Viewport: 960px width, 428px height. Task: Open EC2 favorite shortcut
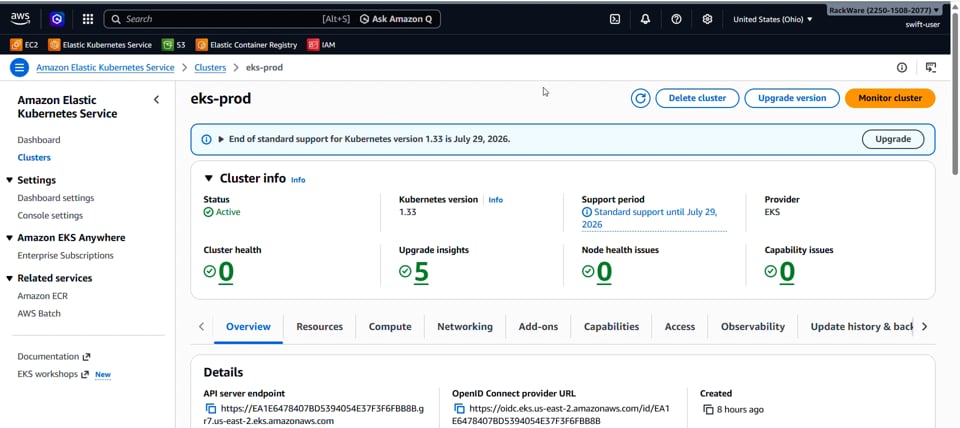pyautogui.click(x=24, y=45)
